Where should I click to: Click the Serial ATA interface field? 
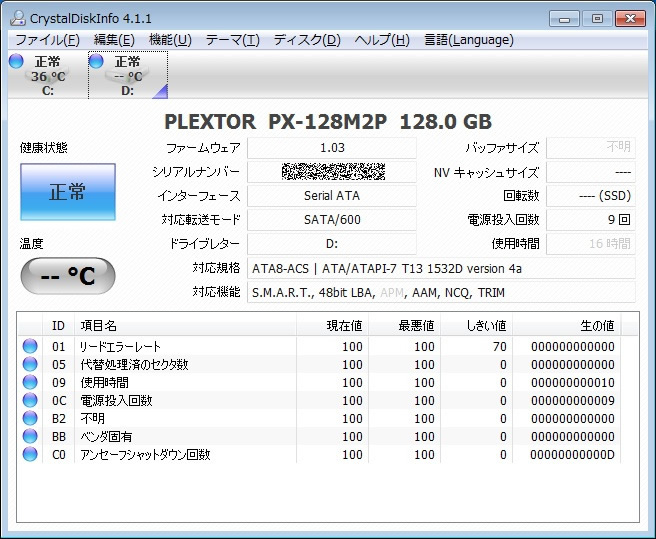pyautogui.click(x=332, y=195)
